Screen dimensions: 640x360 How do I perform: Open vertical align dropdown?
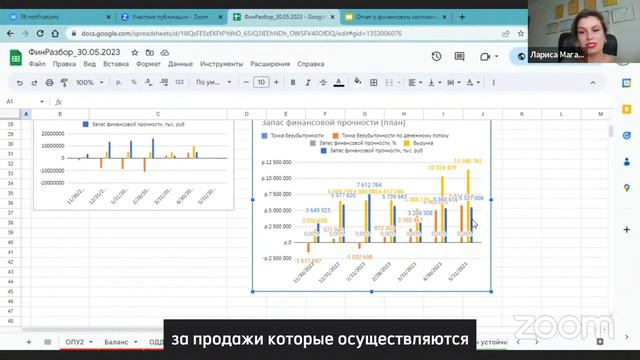[434, 82]
